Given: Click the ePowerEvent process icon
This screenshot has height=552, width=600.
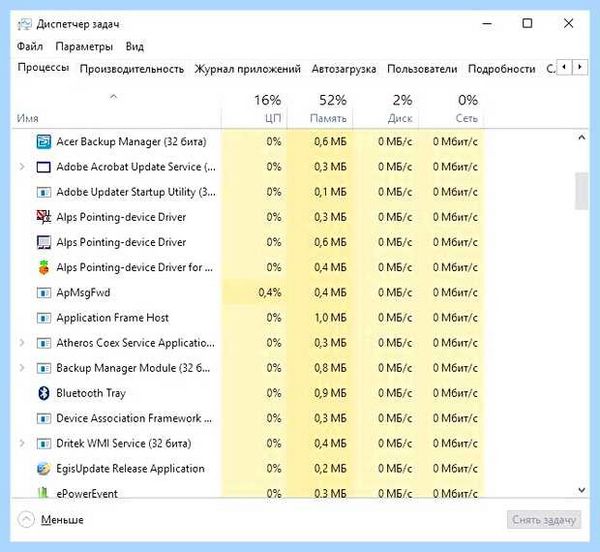Looking at the screenshot, I should coord(44,493).
